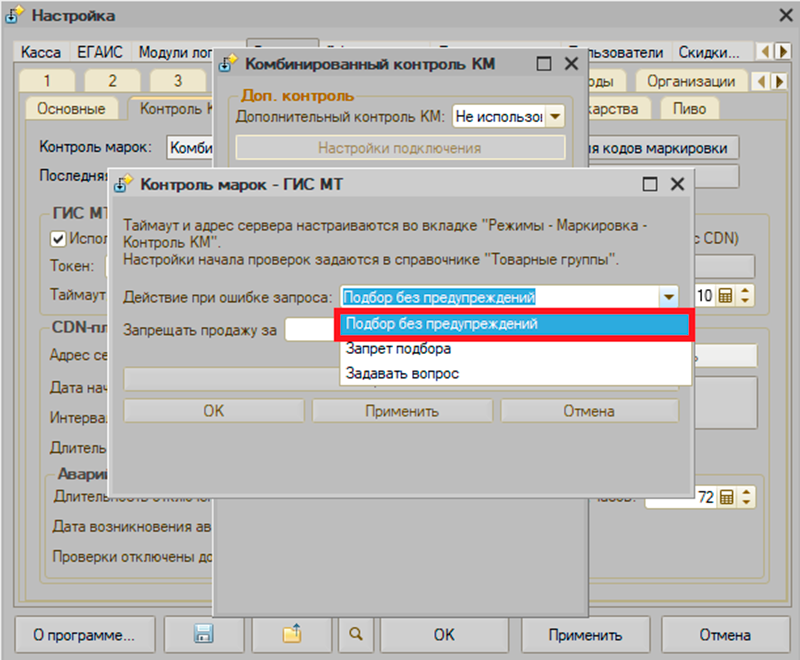Open calculator icon beside value 10
800x660 pixels.
726,296
